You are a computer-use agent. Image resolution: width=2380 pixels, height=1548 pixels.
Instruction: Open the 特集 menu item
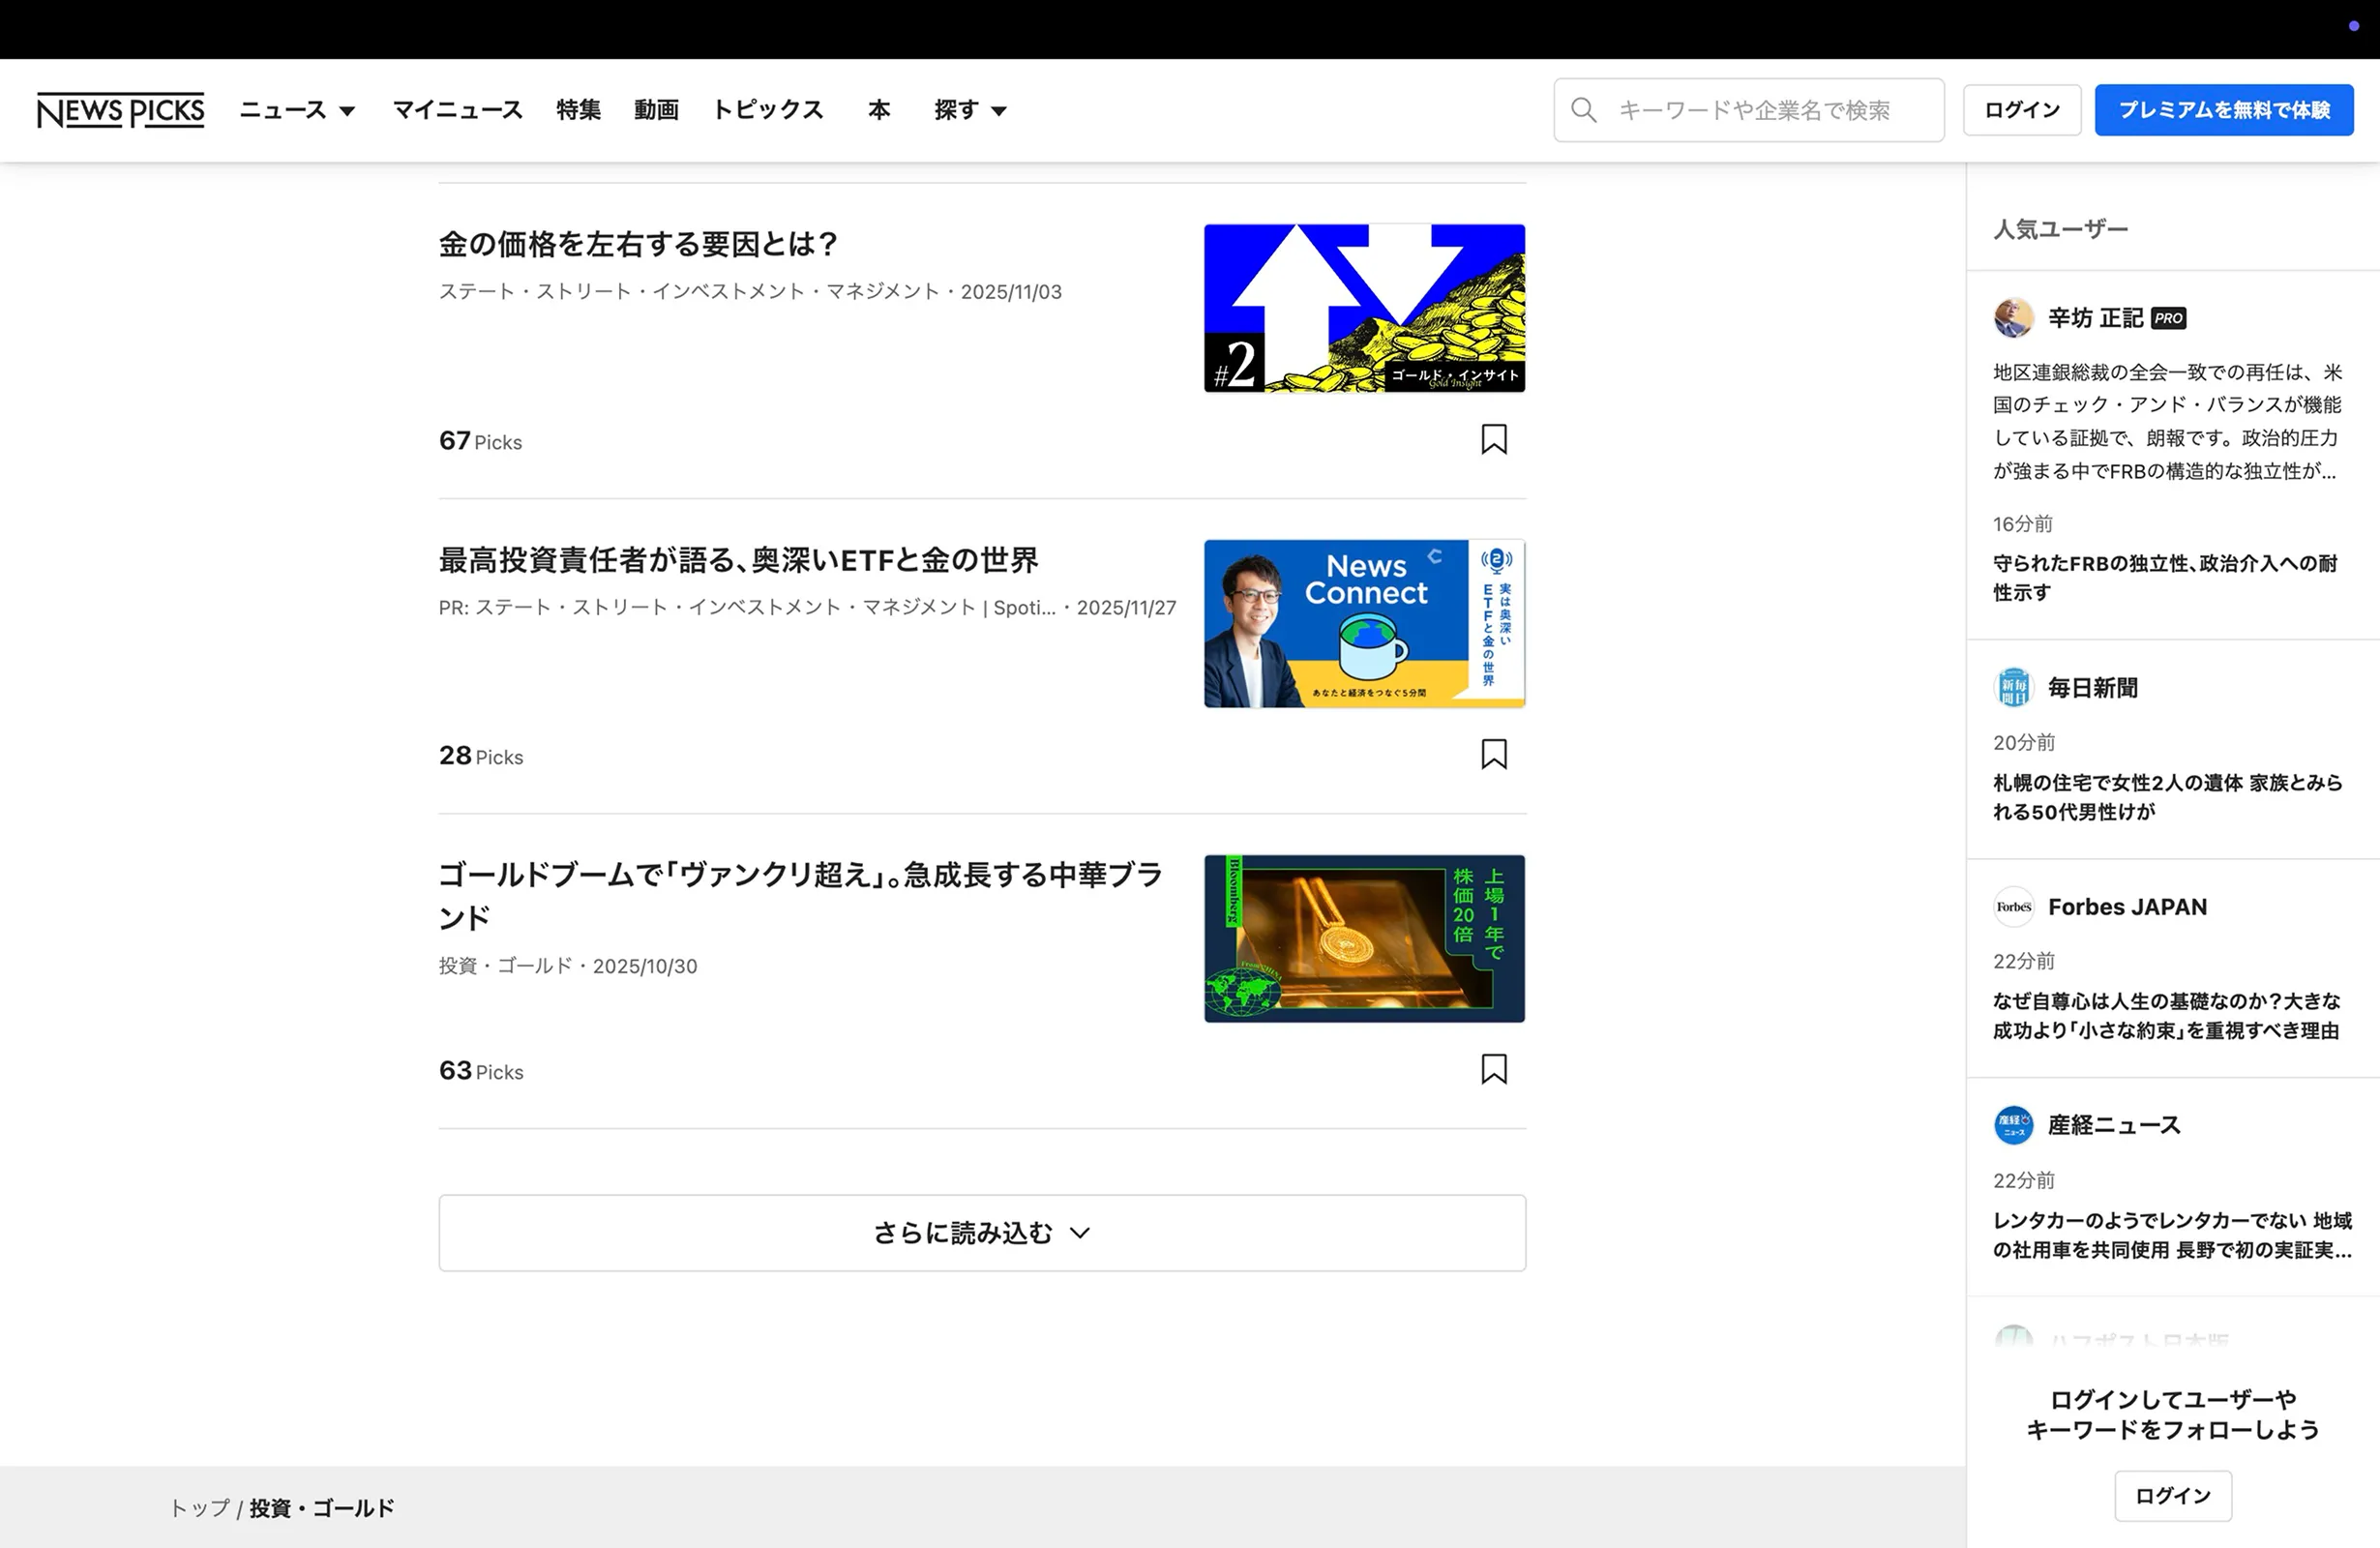tap(578, 110)
